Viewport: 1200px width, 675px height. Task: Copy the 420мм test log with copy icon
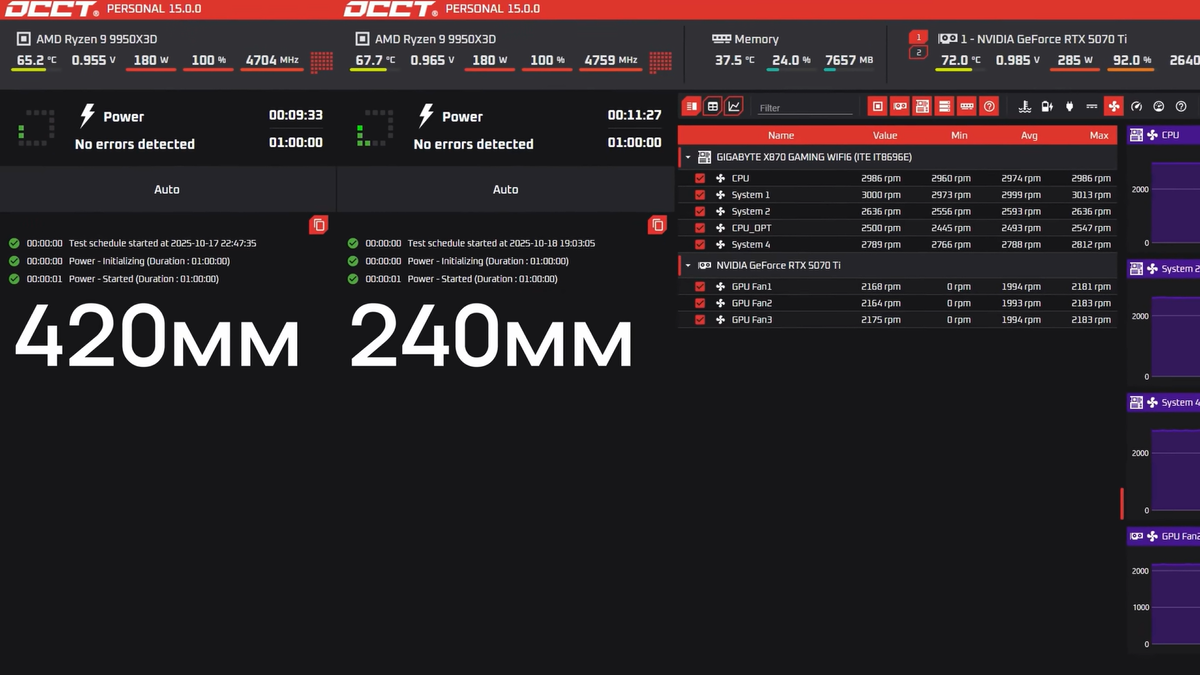(x=319, y=225)
